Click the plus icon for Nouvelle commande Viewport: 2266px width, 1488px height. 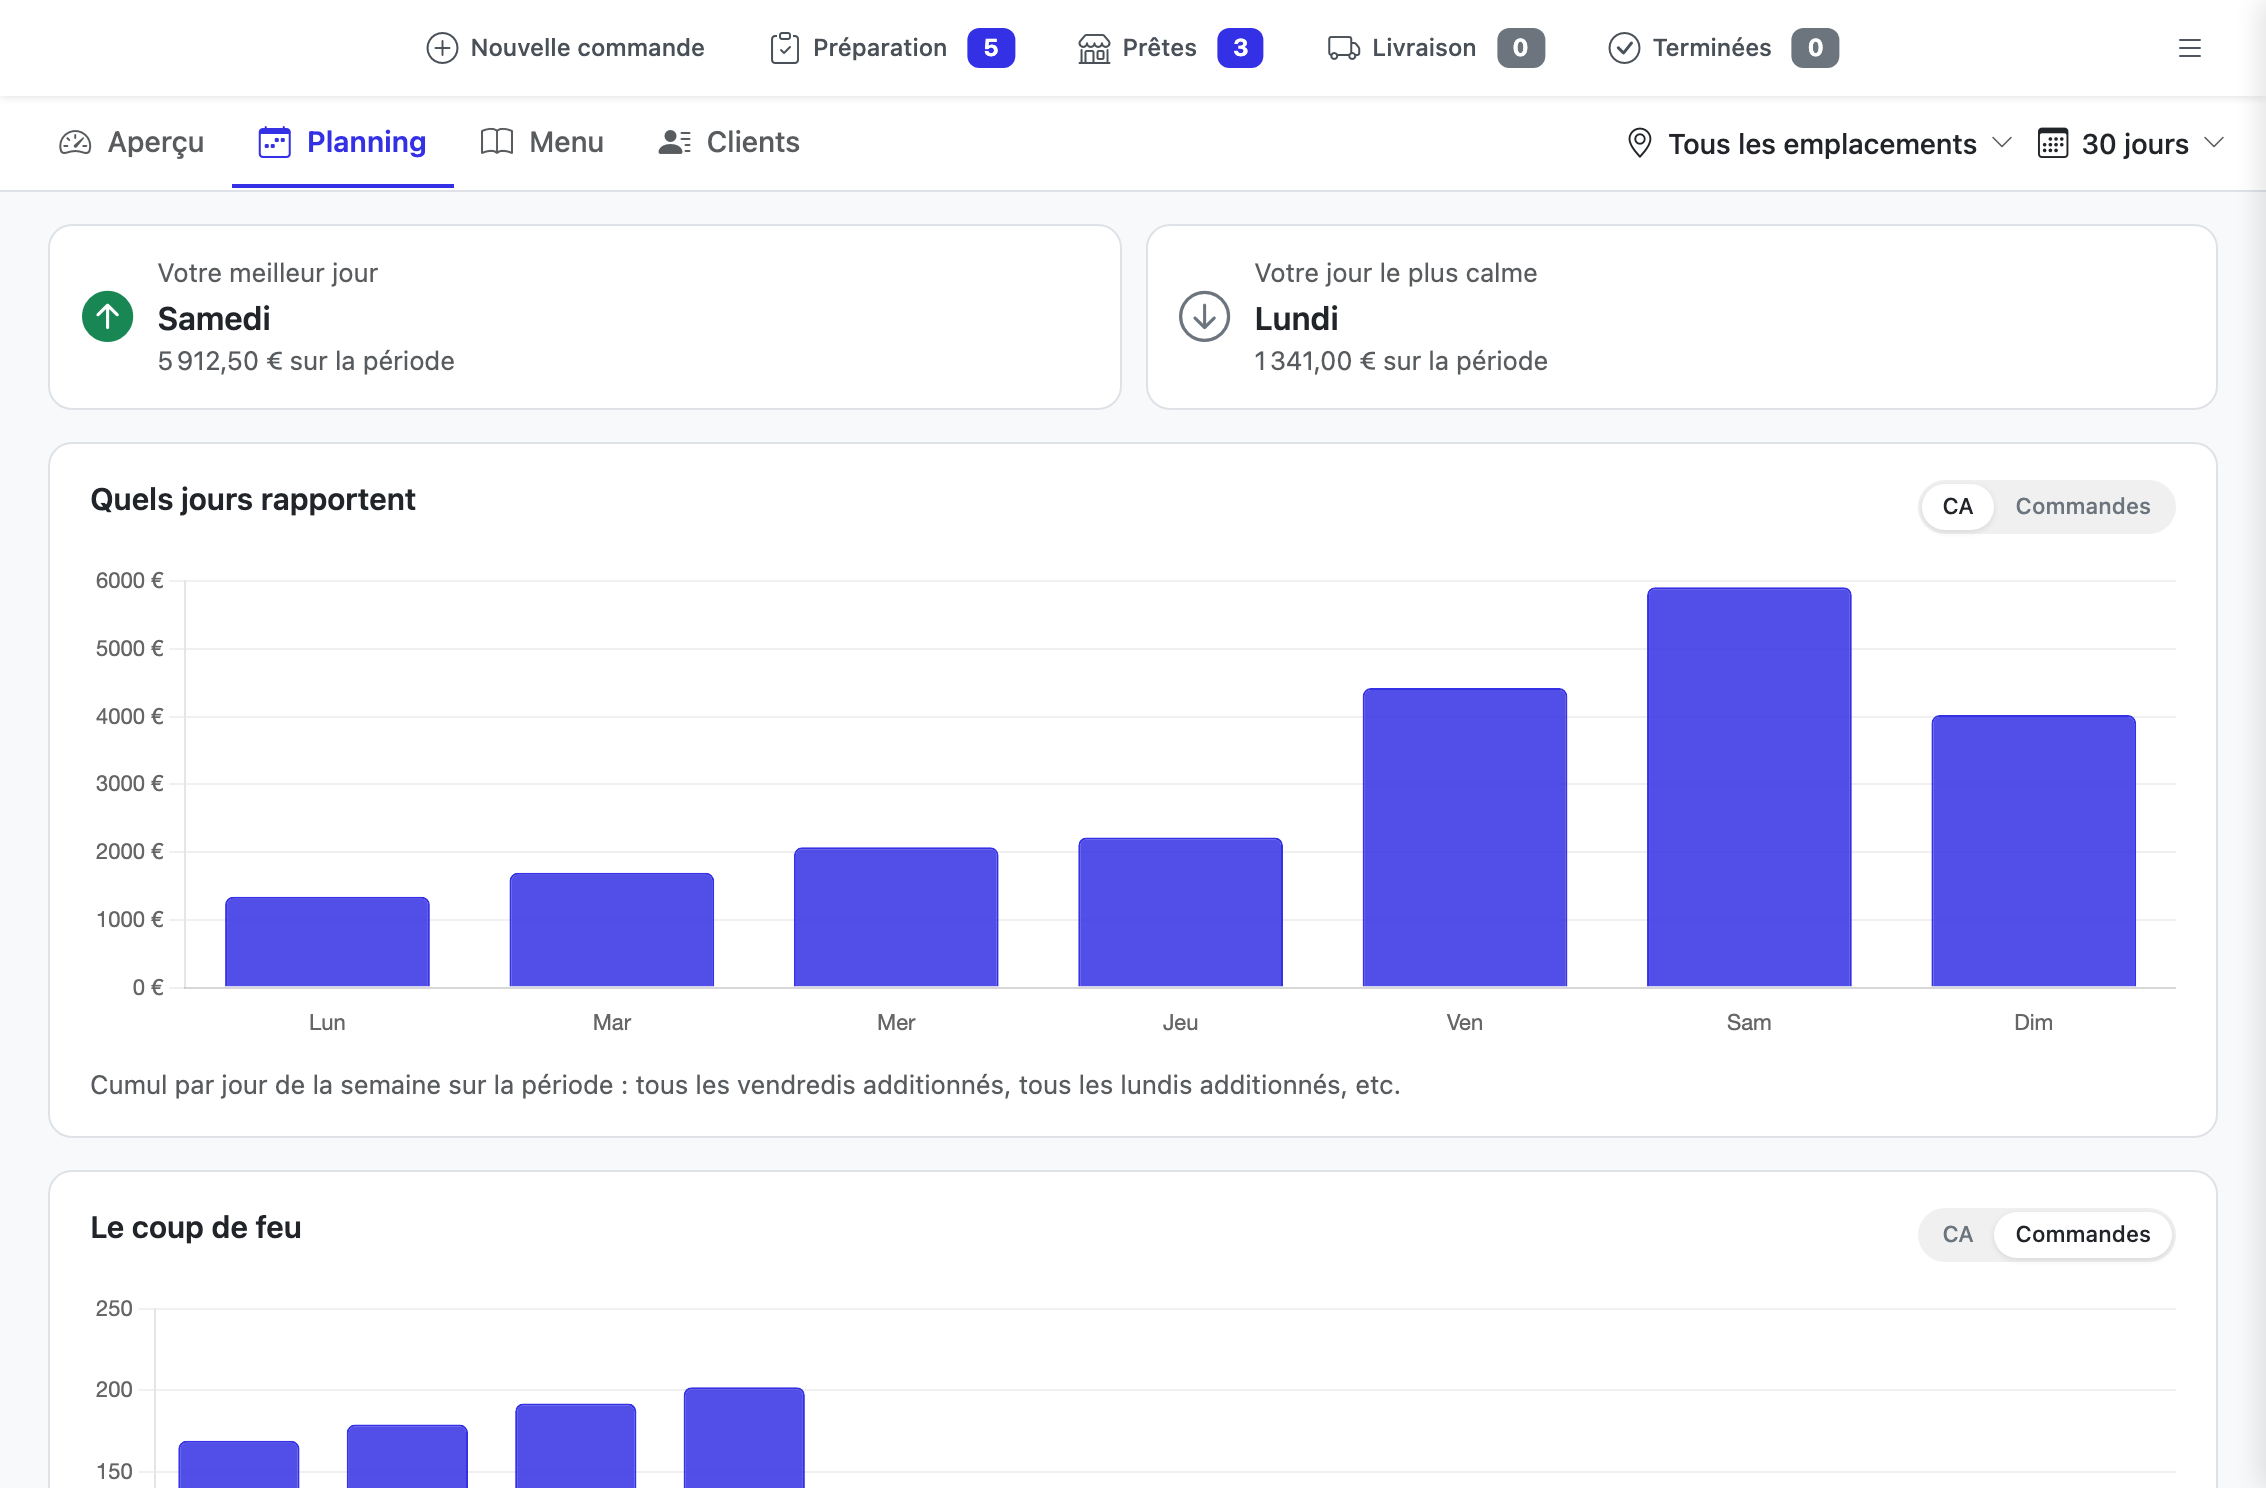point(442,48)
